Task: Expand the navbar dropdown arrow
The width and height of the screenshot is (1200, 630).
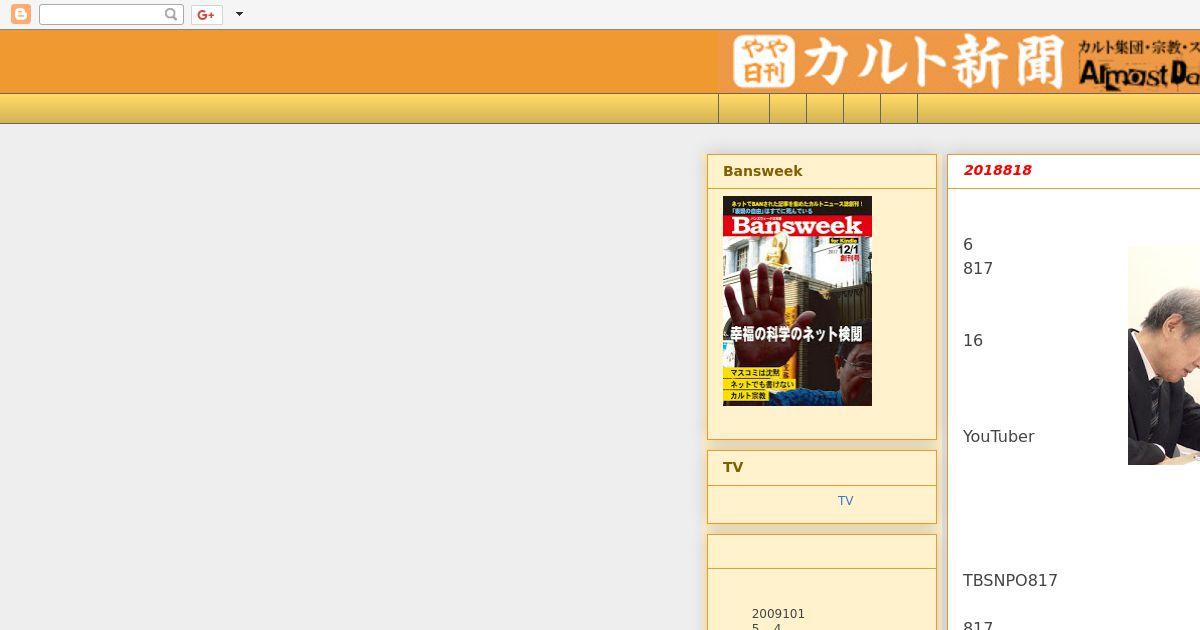Action: point(239,14)
